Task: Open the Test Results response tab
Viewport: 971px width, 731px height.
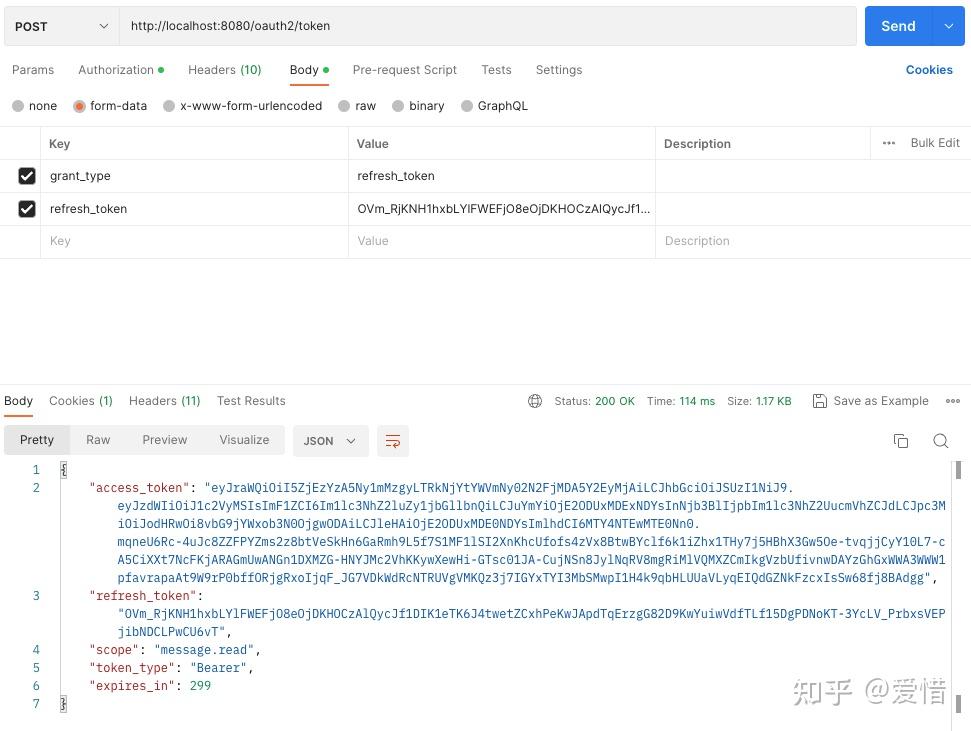Action: (251, 400)
